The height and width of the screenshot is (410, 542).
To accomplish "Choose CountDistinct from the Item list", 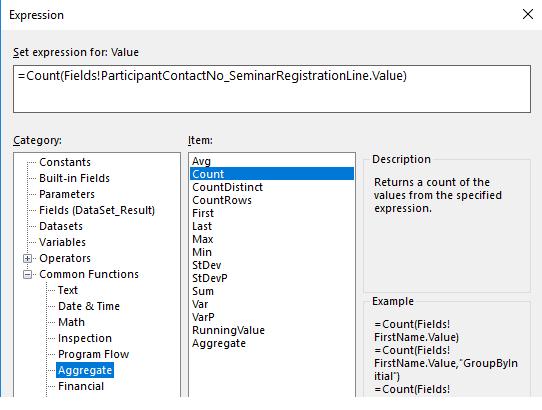I will pyautogui.click(x=227, y=187).
